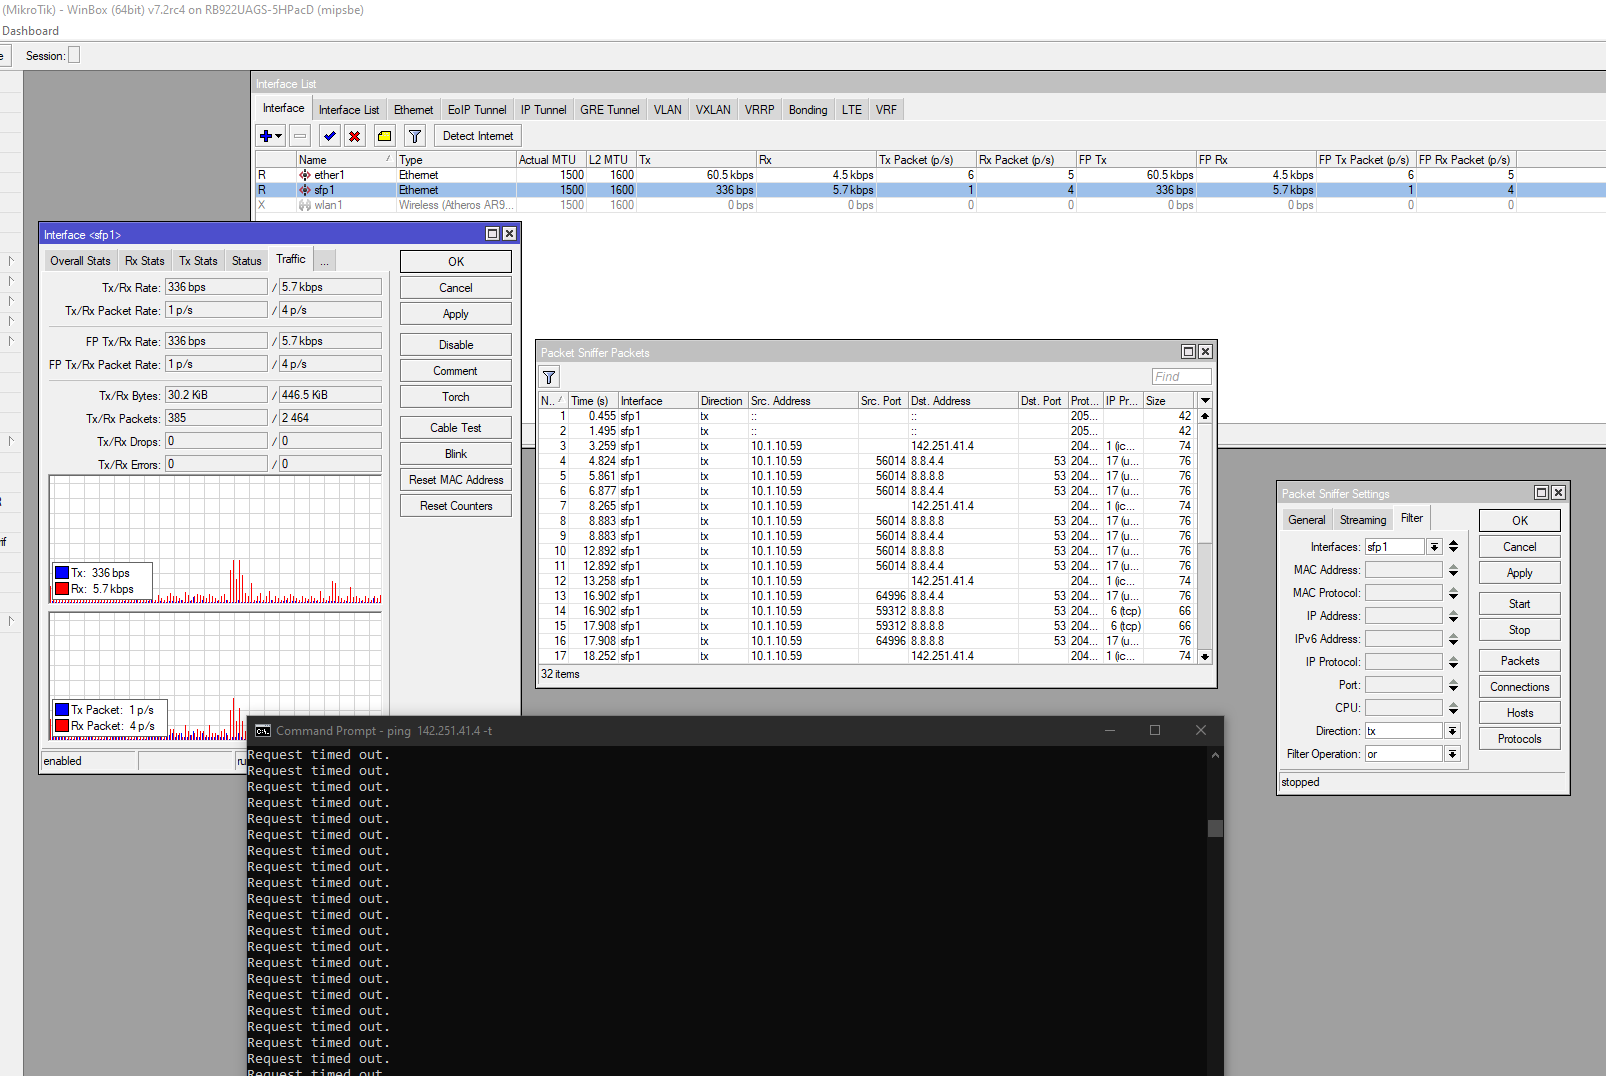The width and height of the screenshot is (1606, 1076).
Task: Click the Command Prompt vertical scrollbar thumb
Action: point(1215,828)
